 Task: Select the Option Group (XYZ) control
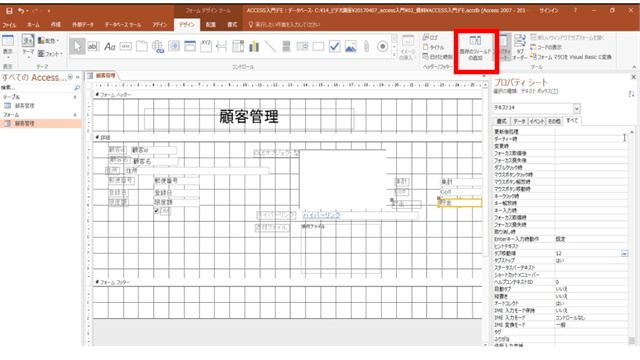tap(206, 47)
